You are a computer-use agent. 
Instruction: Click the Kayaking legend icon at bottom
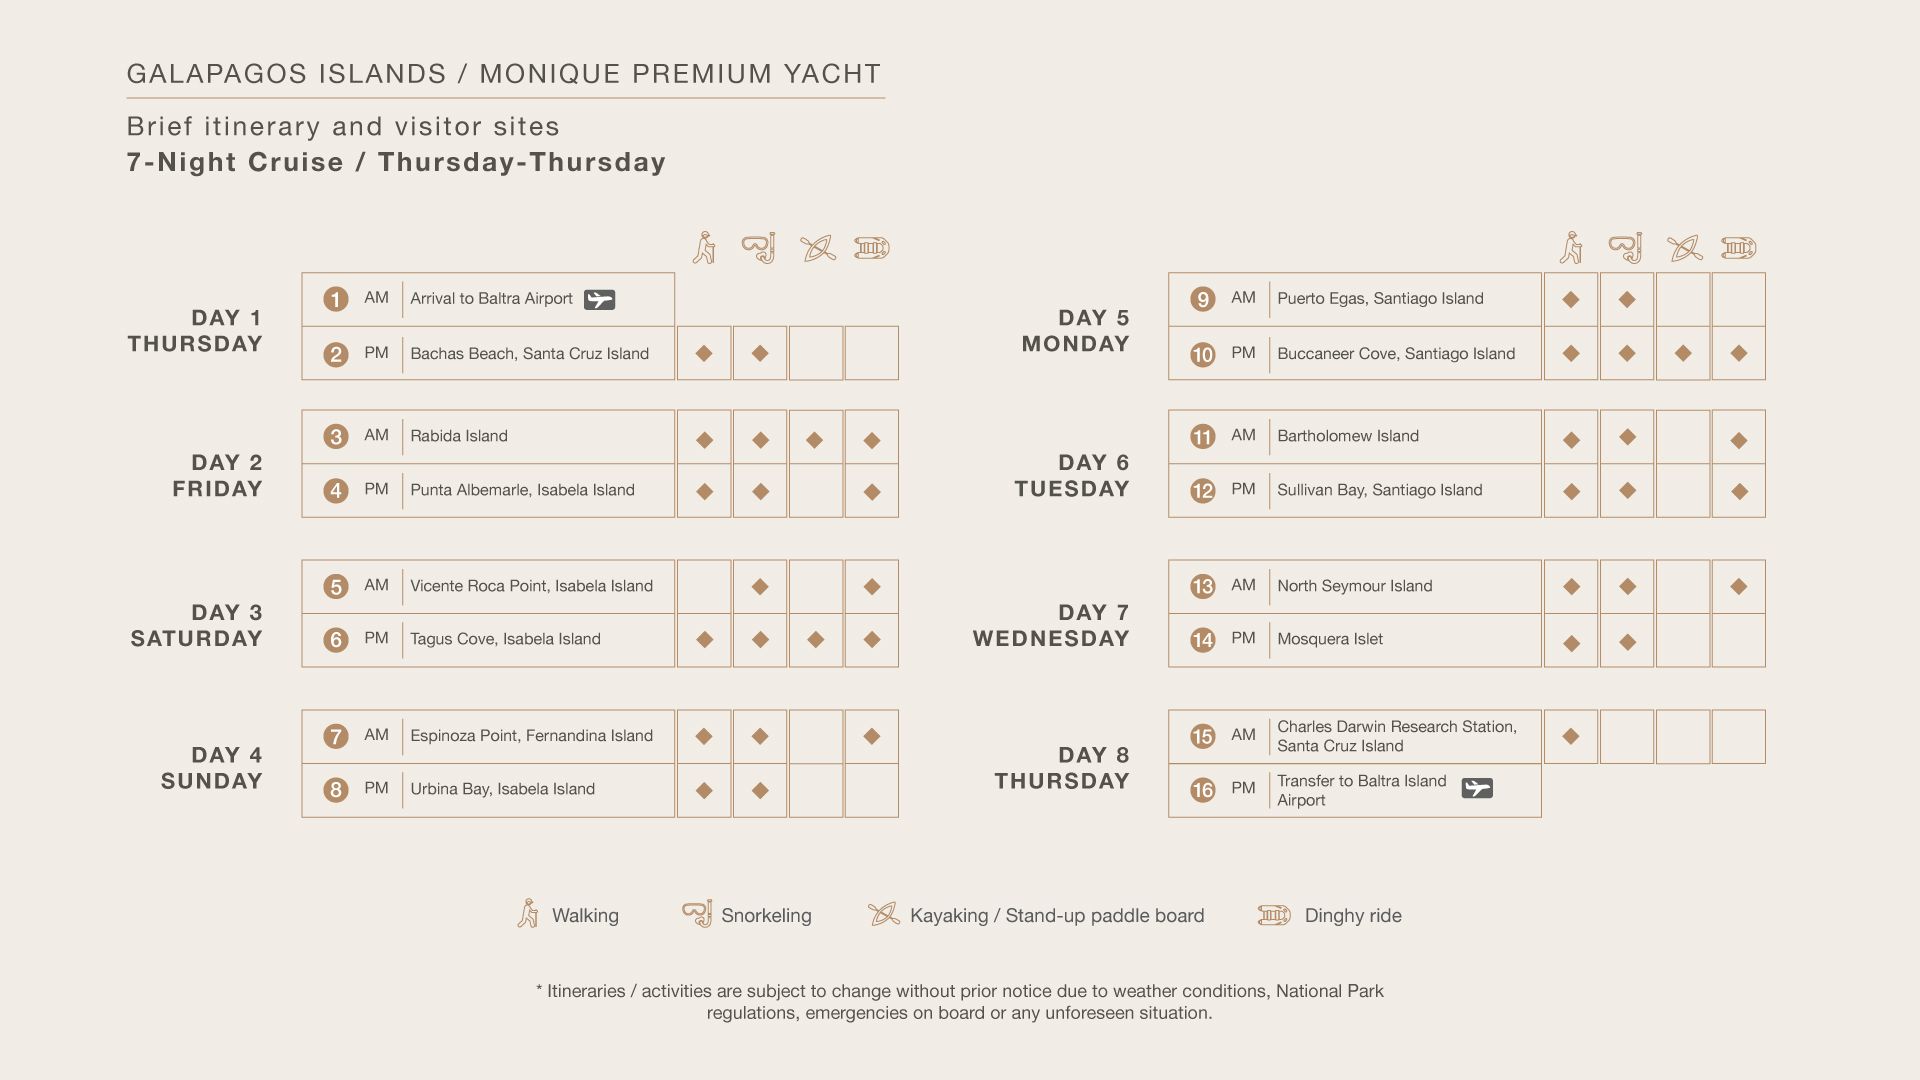tap(884, 914)
